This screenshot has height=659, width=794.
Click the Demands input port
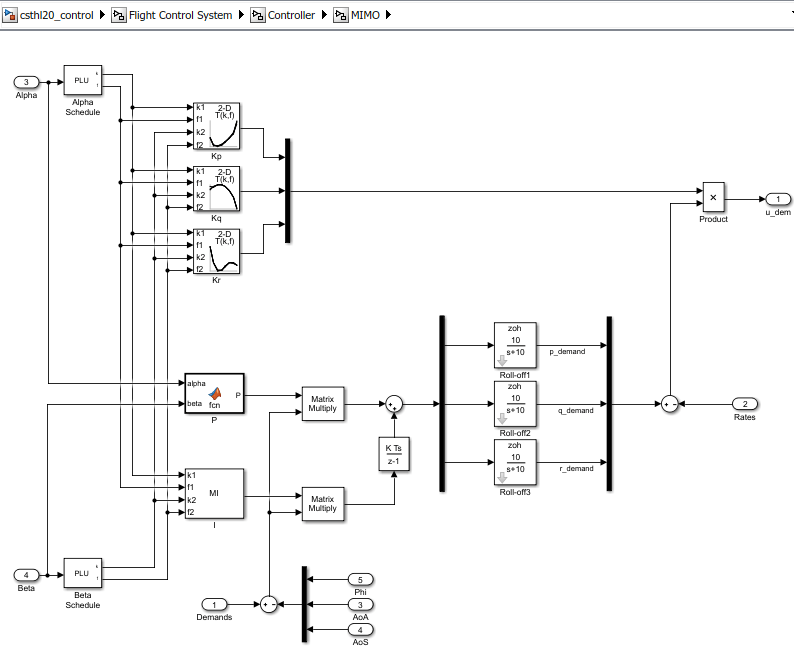click(x=214, y=604)
